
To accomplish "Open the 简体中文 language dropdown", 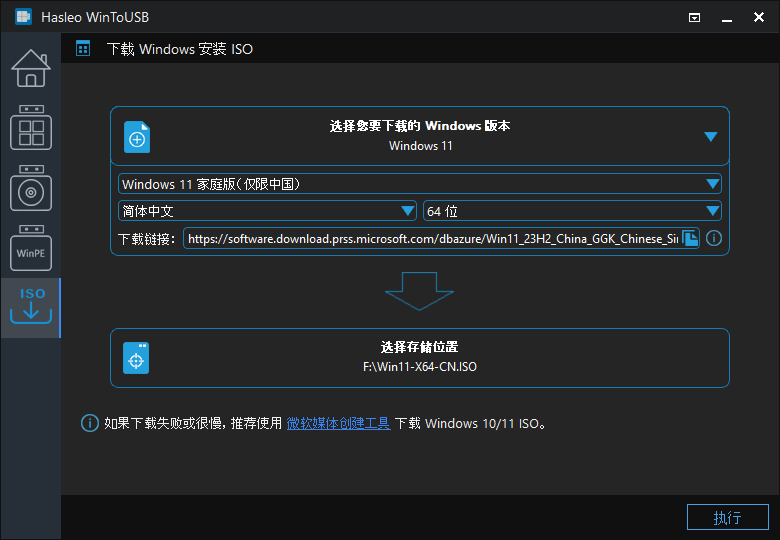I will [x=267, y=211].
